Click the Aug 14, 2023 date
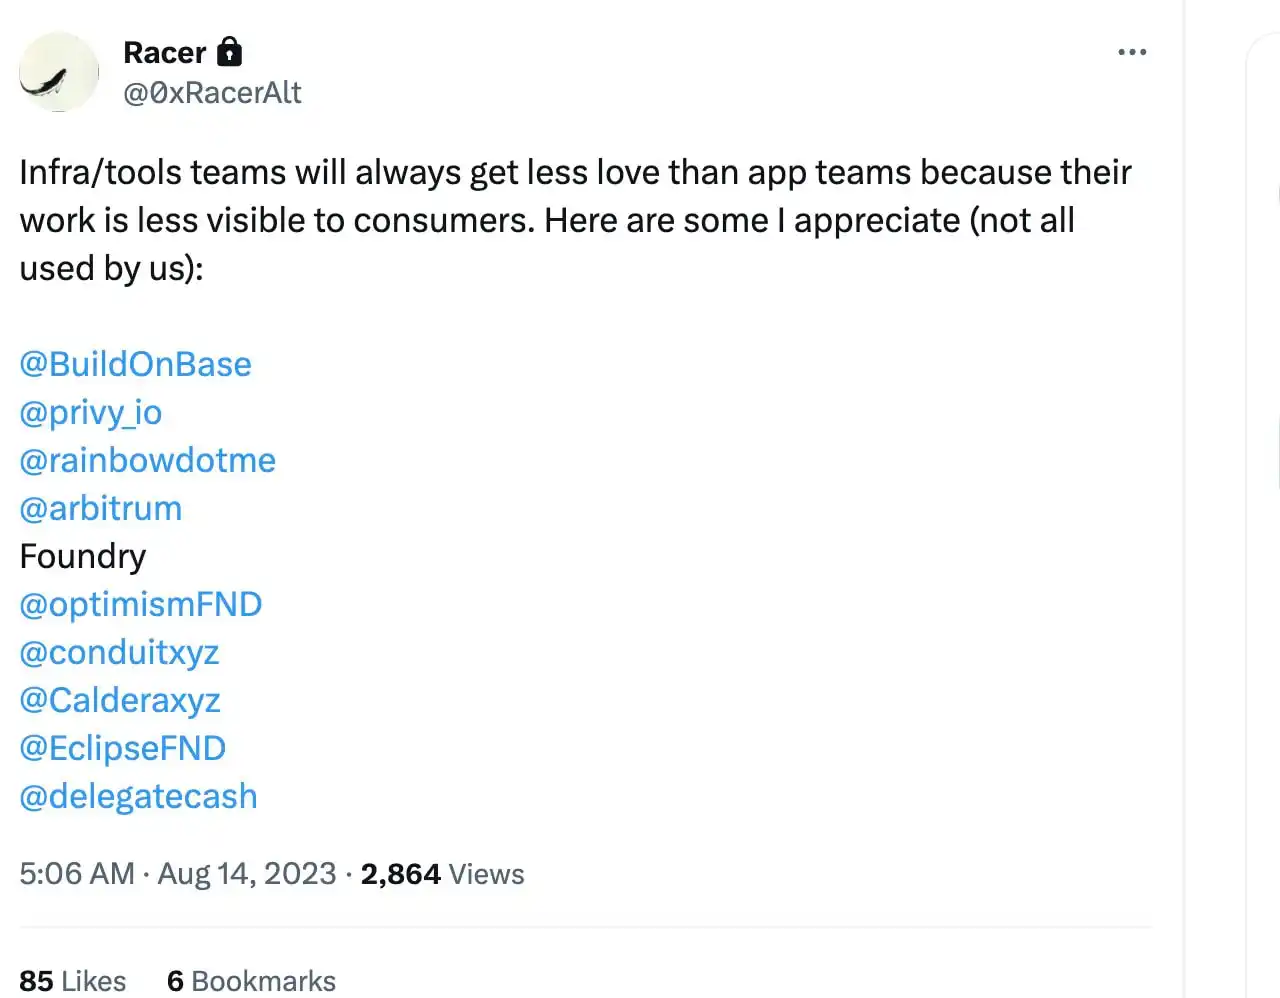Viewport: 1280px width, 998px height. 246,873
